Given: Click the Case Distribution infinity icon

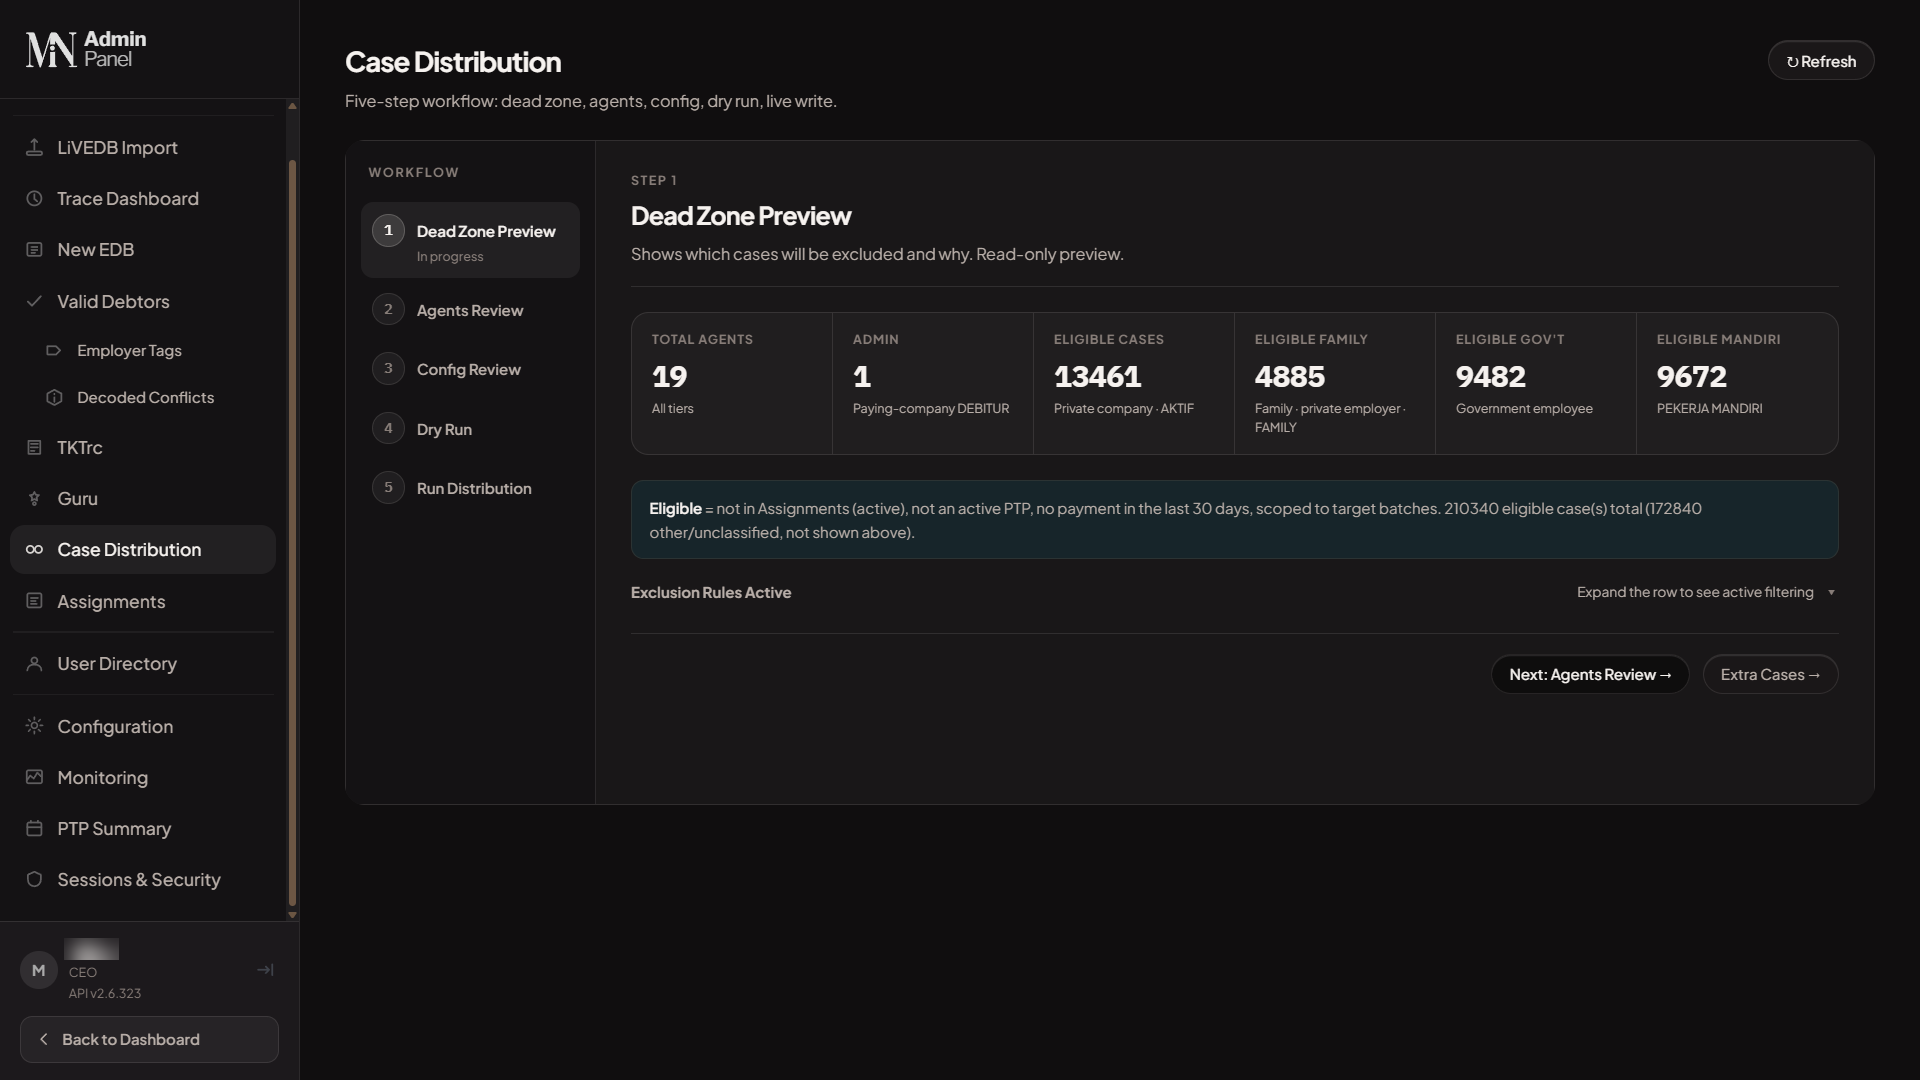Looking at the screenshot, I should (34, 549).
